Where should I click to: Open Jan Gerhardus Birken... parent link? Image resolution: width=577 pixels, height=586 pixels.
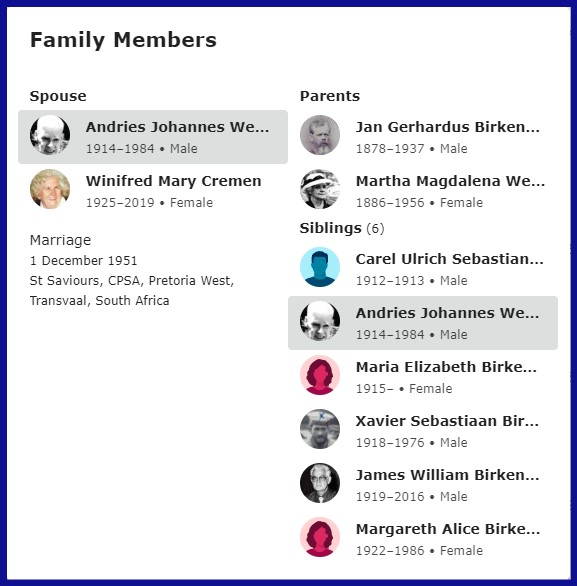coord(448,127)
